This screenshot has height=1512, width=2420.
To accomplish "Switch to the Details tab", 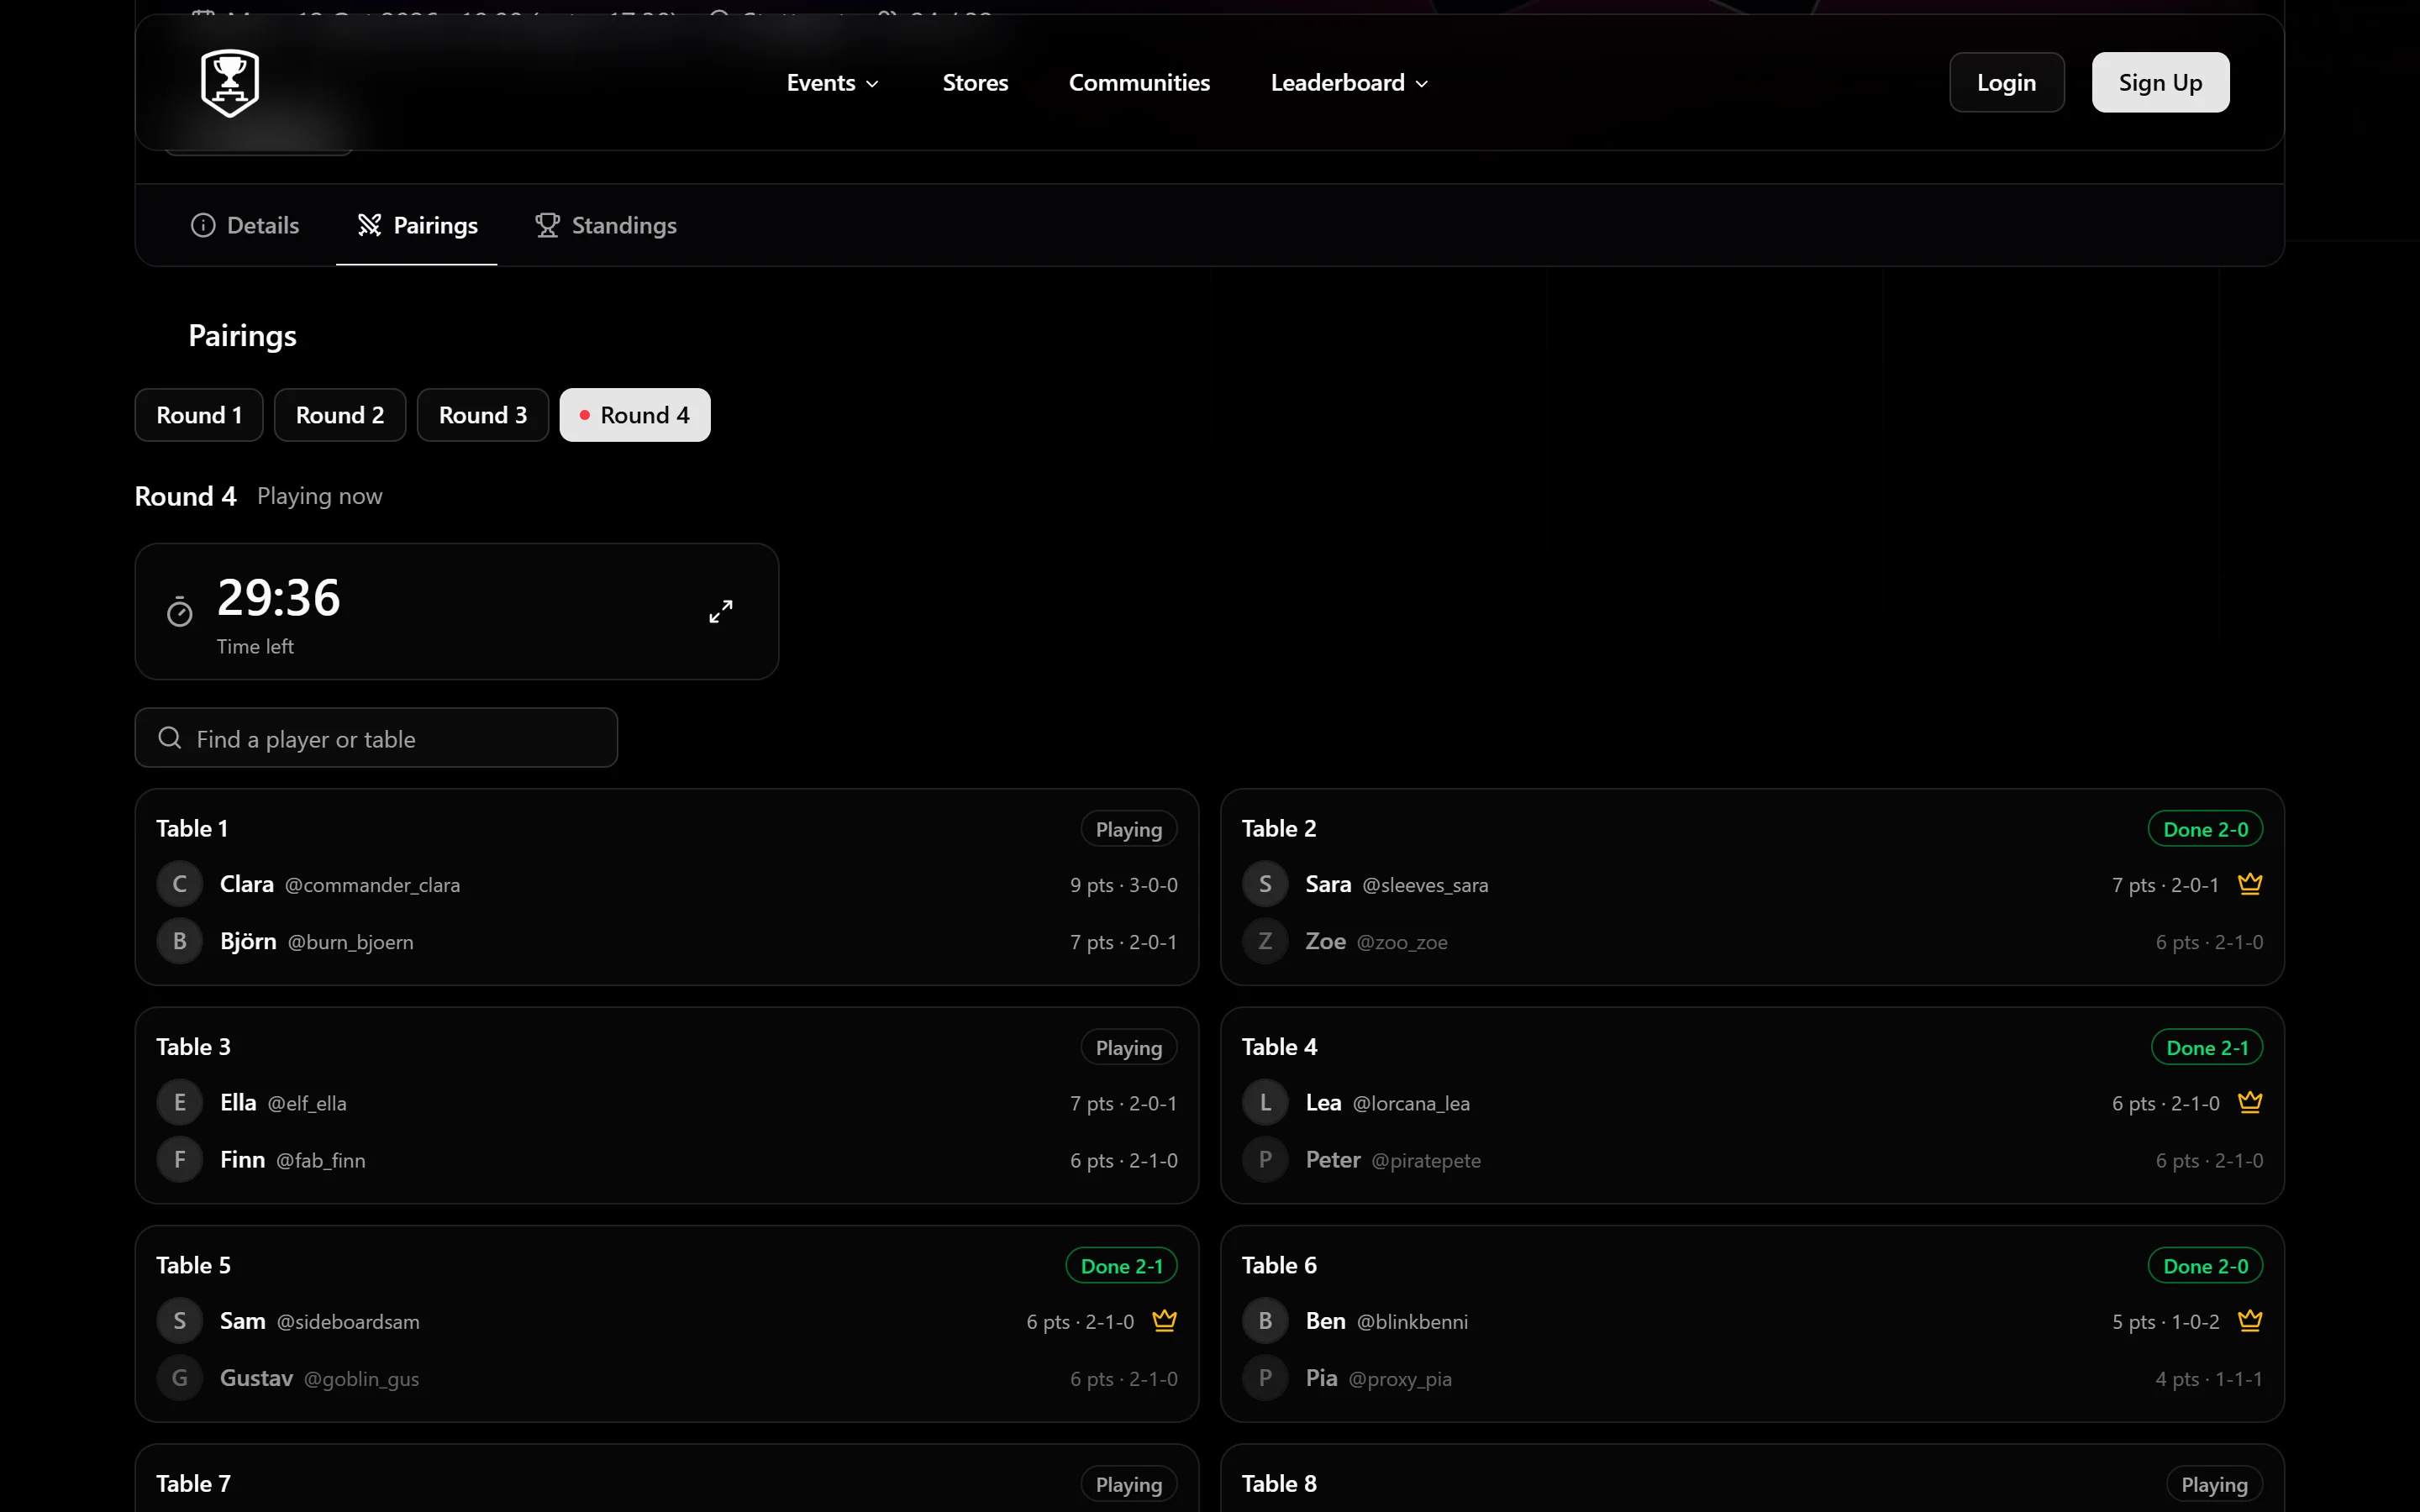I will tap(244, 225).
